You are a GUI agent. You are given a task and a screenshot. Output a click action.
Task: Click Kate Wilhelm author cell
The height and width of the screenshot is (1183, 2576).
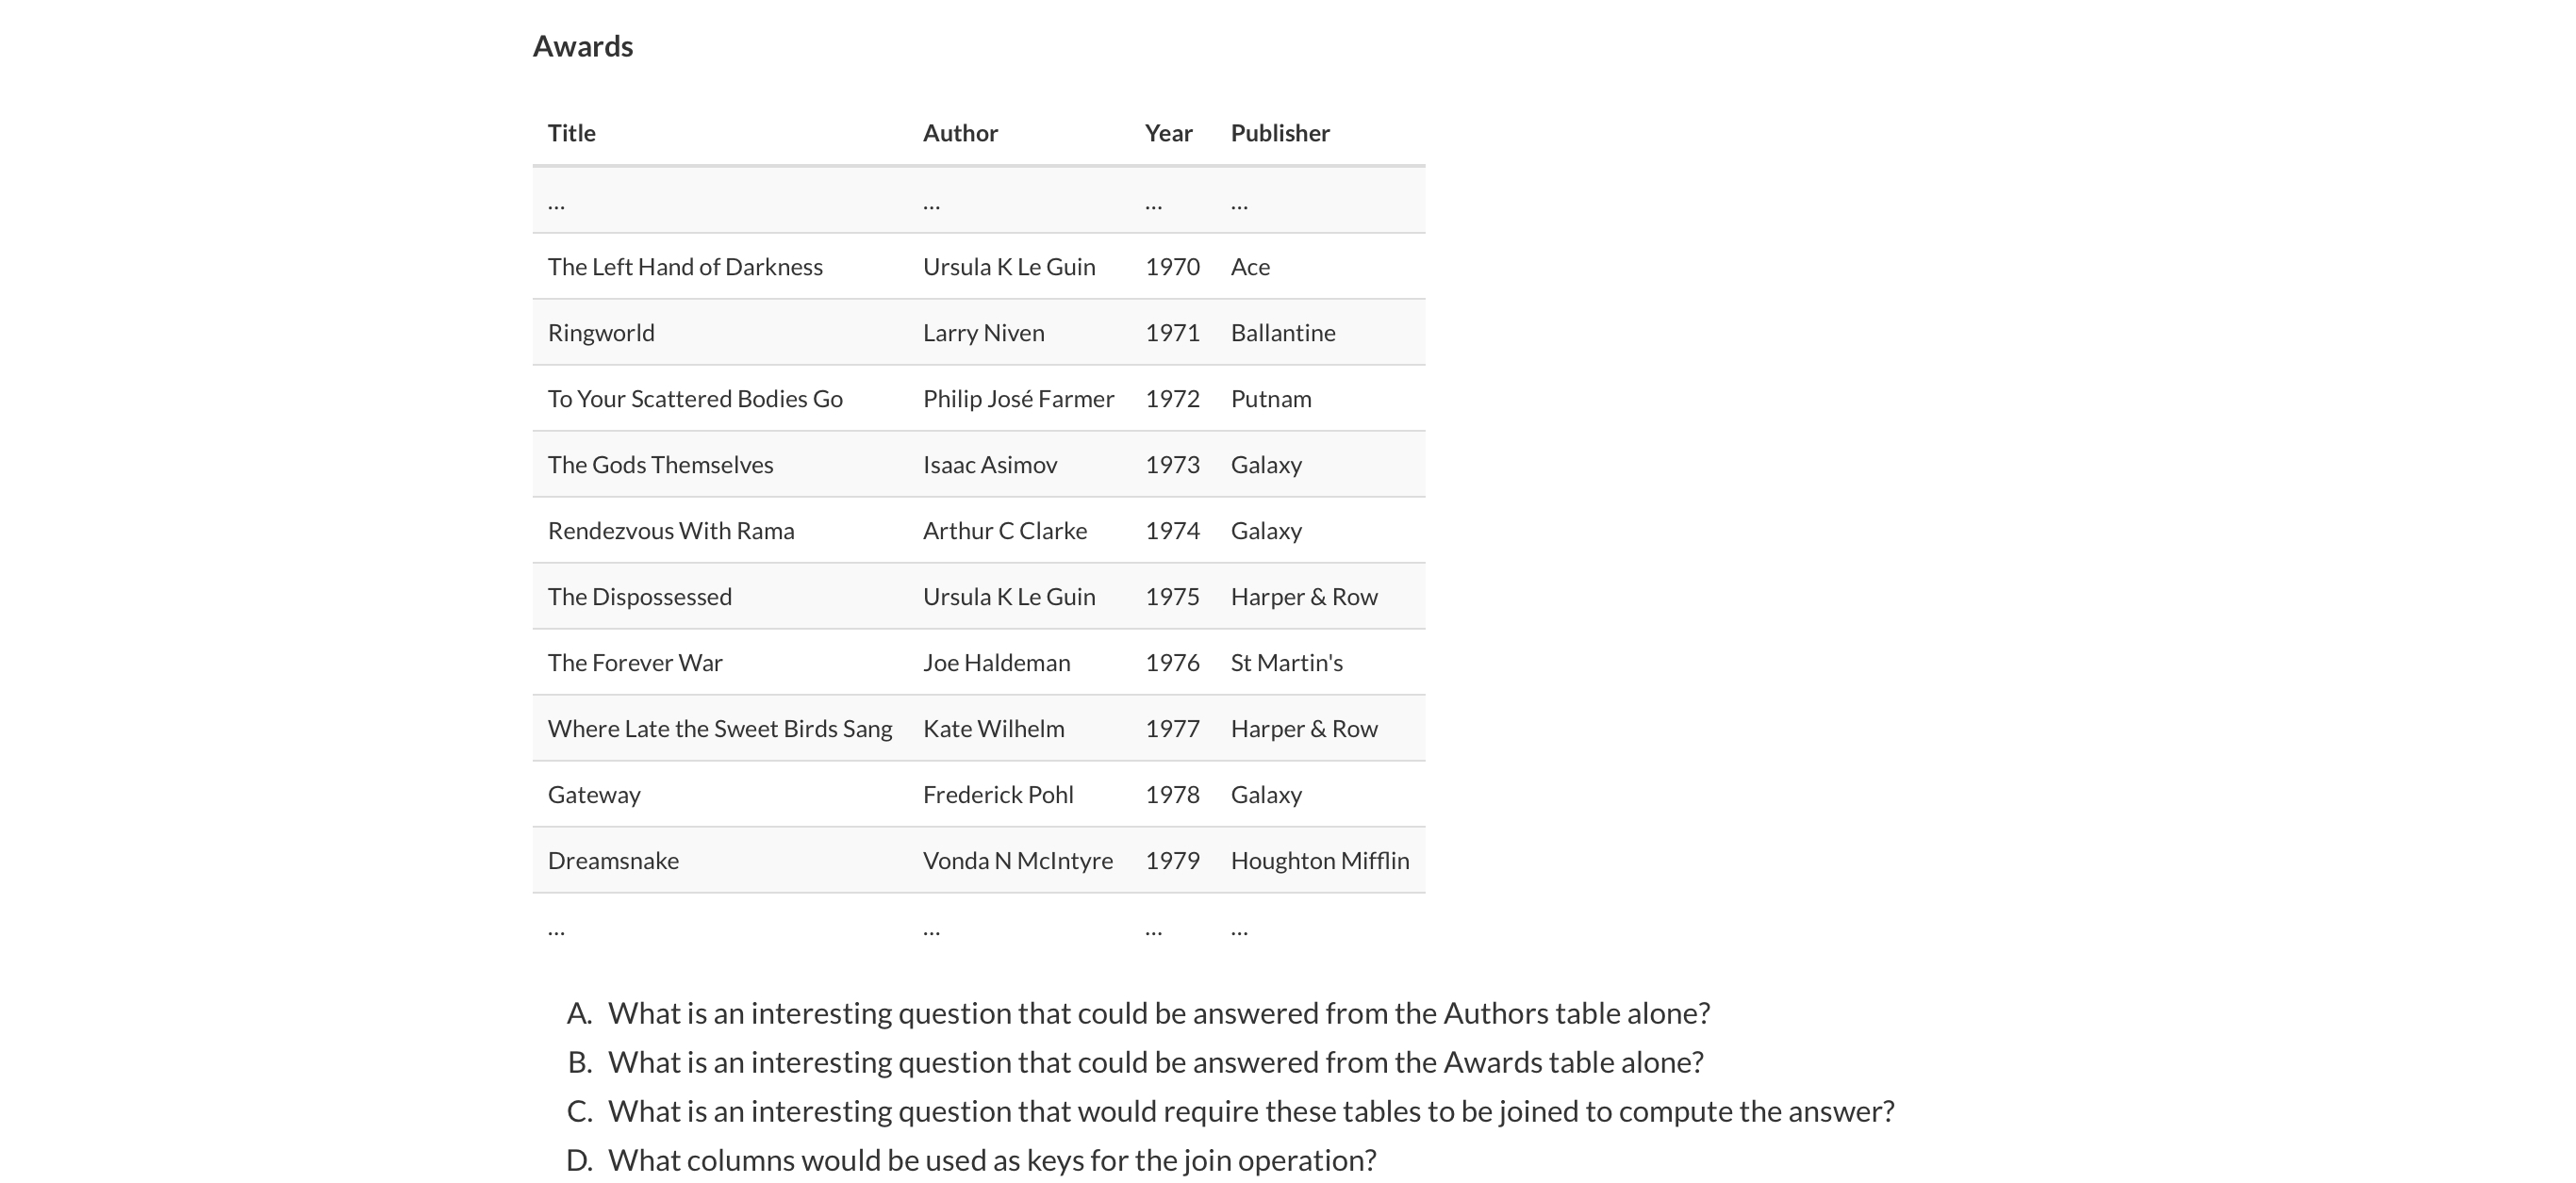click(x=993, y=729)
